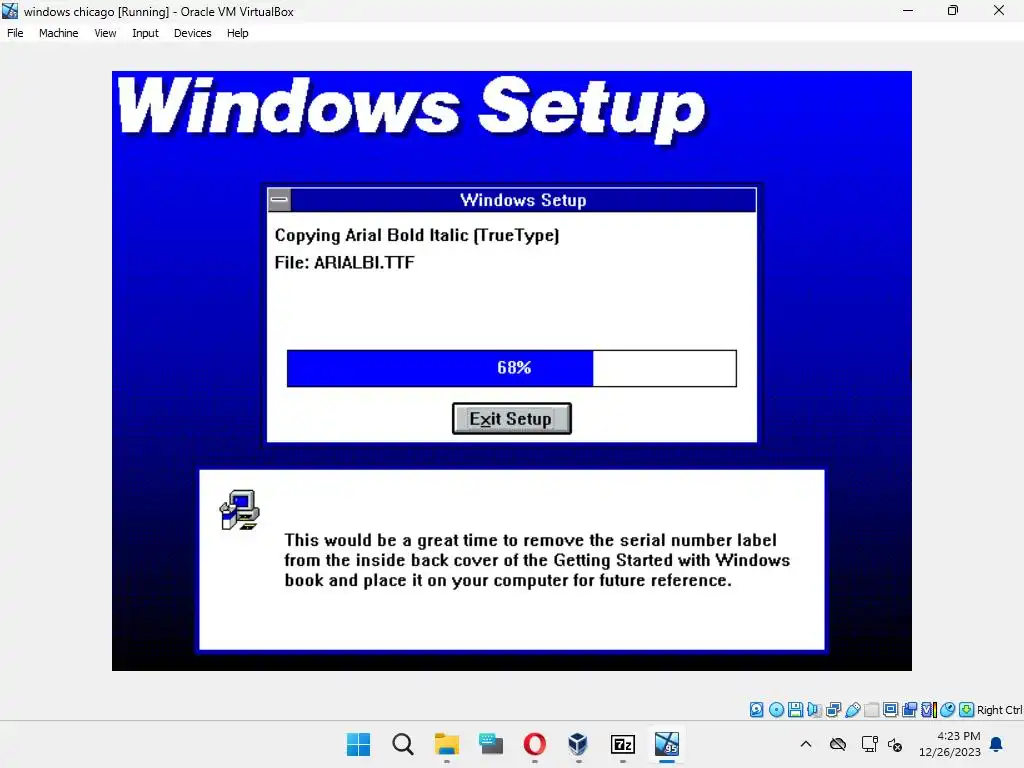Click the Right Ctrl host key label
The height and width of the screenshot is (768, 1024).
pyautogui.click(x=999, y=710)
